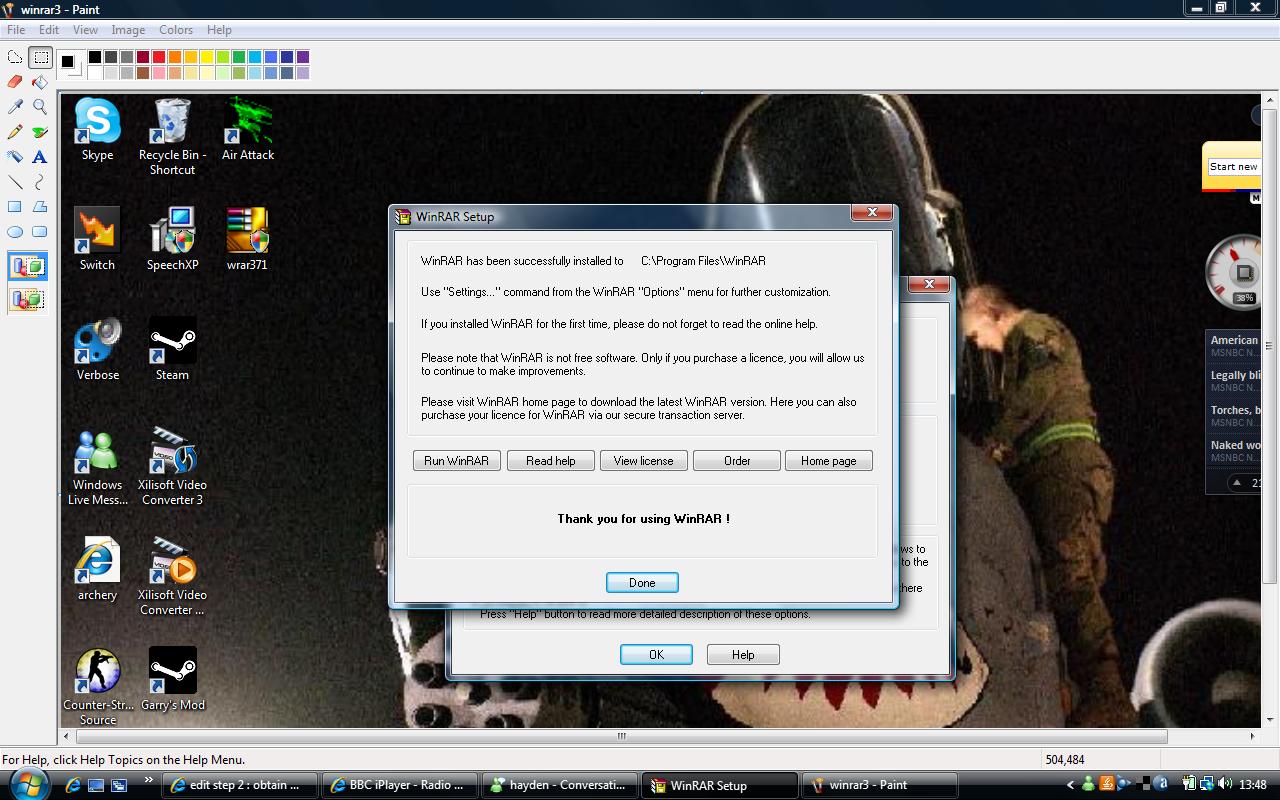The width and height of the screenshot is (1280, 800).
Task: Open the View menu
Action: coord(85,30)
